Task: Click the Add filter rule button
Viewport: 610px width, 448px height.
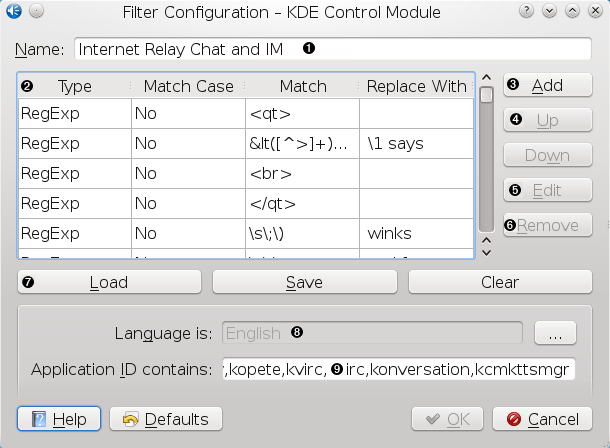Action: (x=548, y=86)
